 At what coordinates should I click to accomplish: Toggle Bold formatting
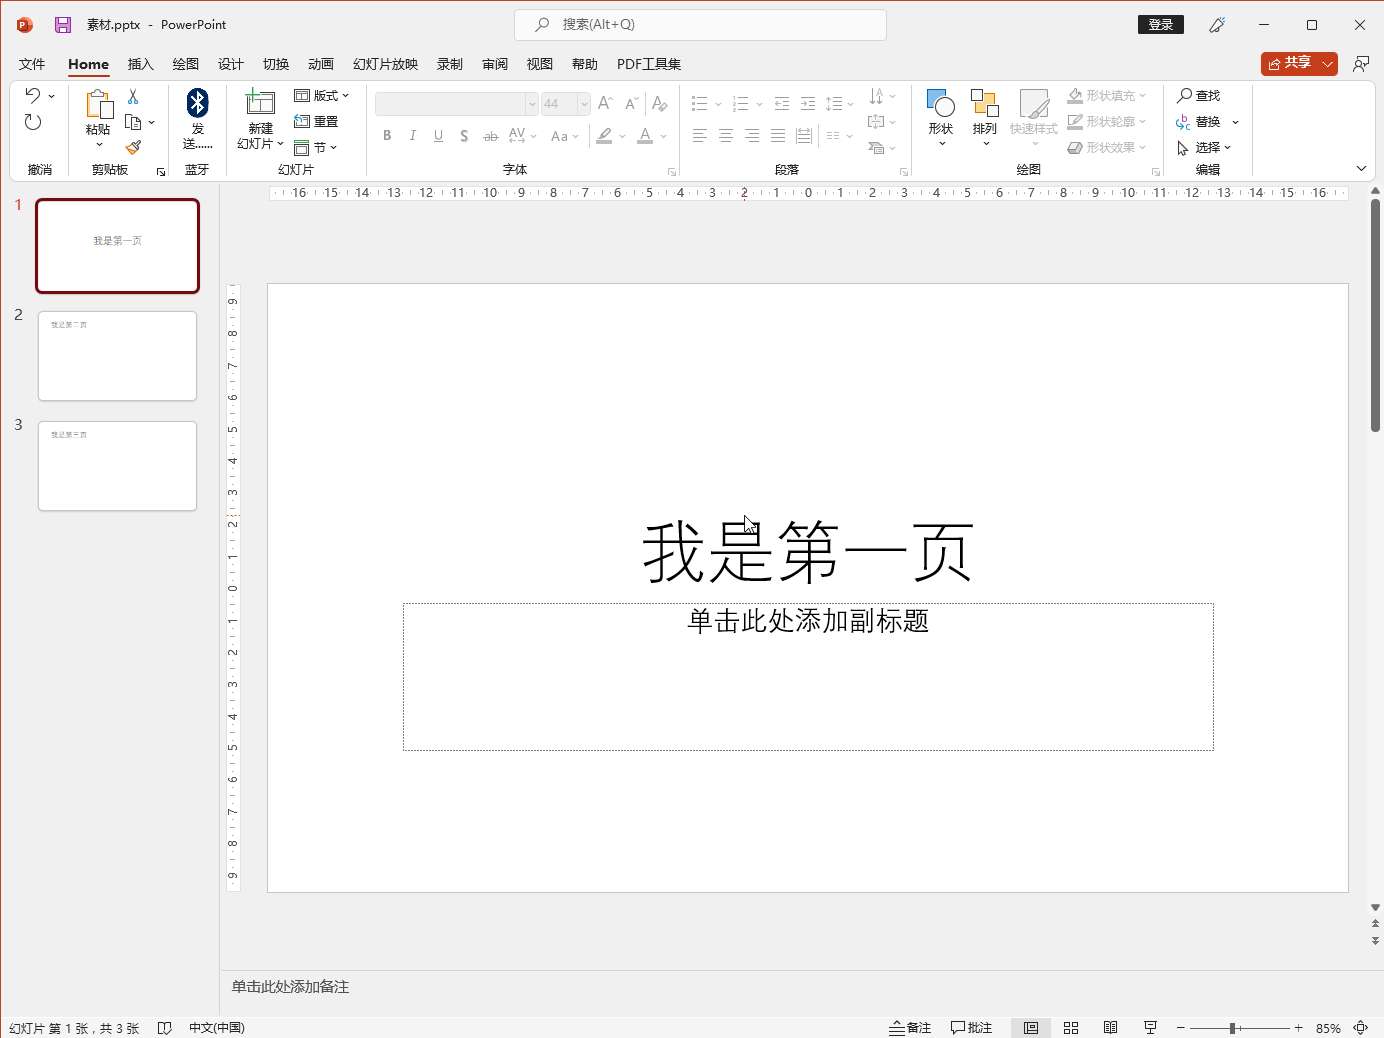click(x=387, y=135)
